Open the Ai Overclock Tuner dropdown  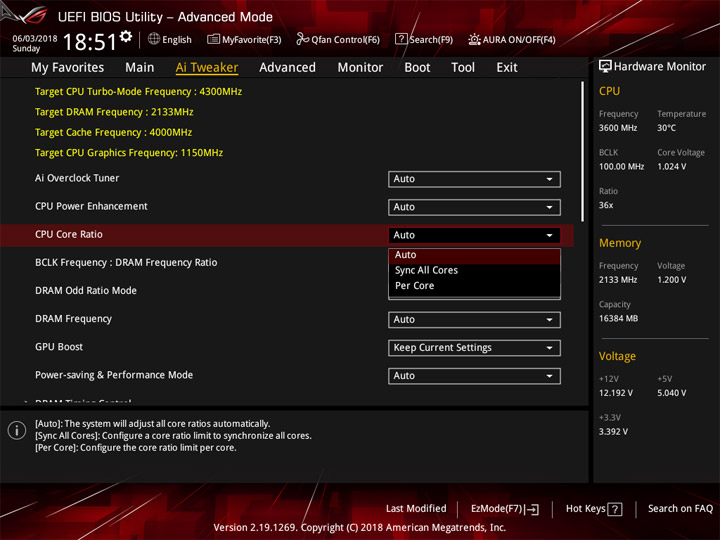coord(474,179)
